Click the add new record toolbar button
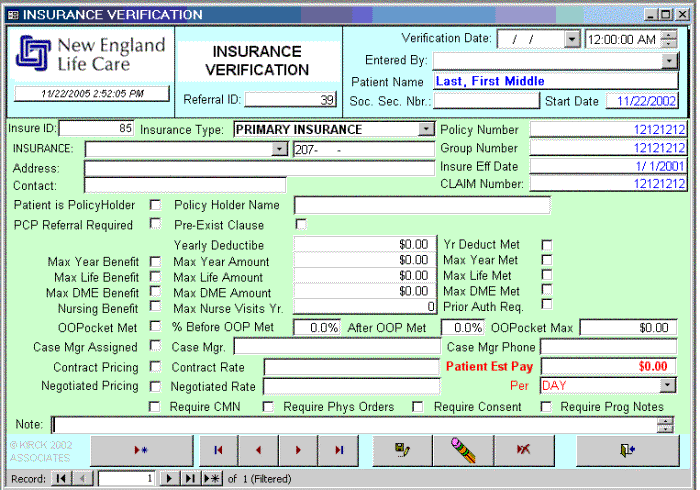Image resolution: width=700 pixels, height=490 pixels. pos(142,450)
